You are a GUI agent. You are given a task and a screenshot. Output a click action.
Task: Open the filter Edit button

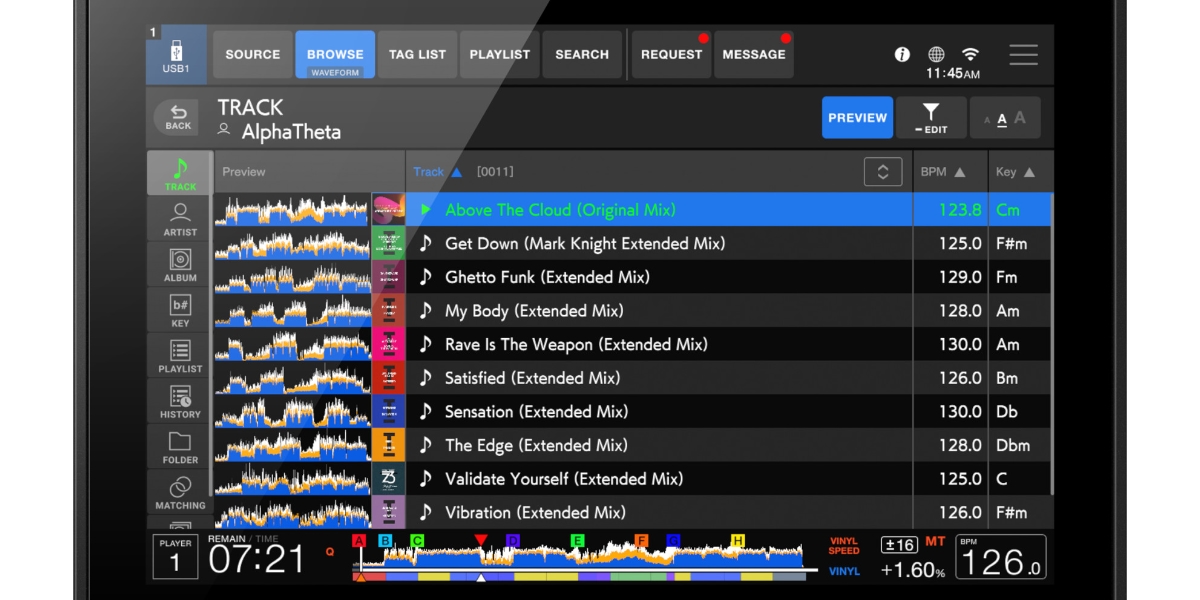point(931,118)
